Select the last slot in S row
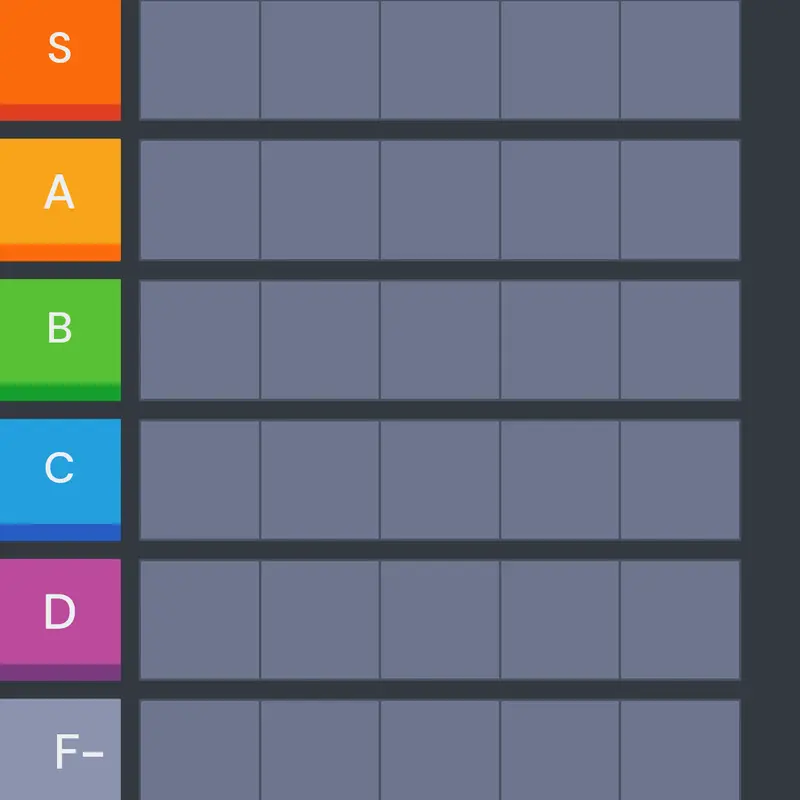The image size is (800, 800). pyautogui.click(x=680, y=60)
